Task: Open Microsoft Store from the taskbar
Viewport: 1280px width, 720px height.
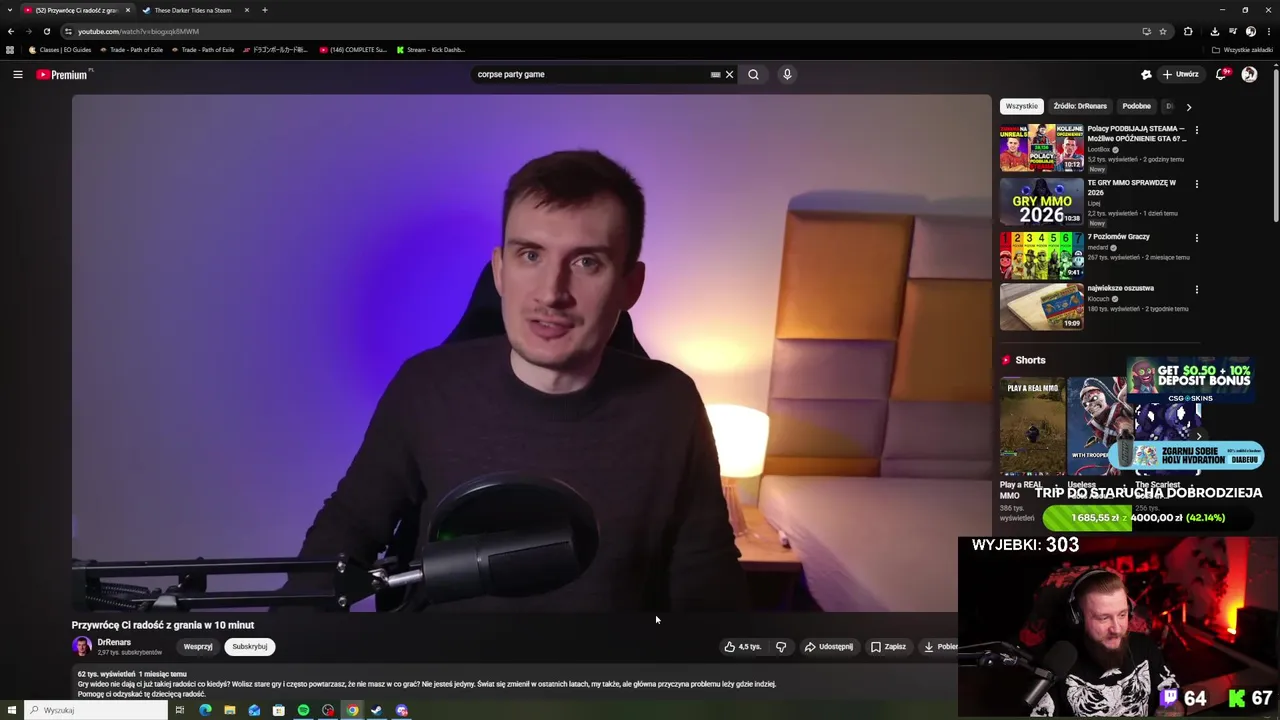Action: point(278,710)
